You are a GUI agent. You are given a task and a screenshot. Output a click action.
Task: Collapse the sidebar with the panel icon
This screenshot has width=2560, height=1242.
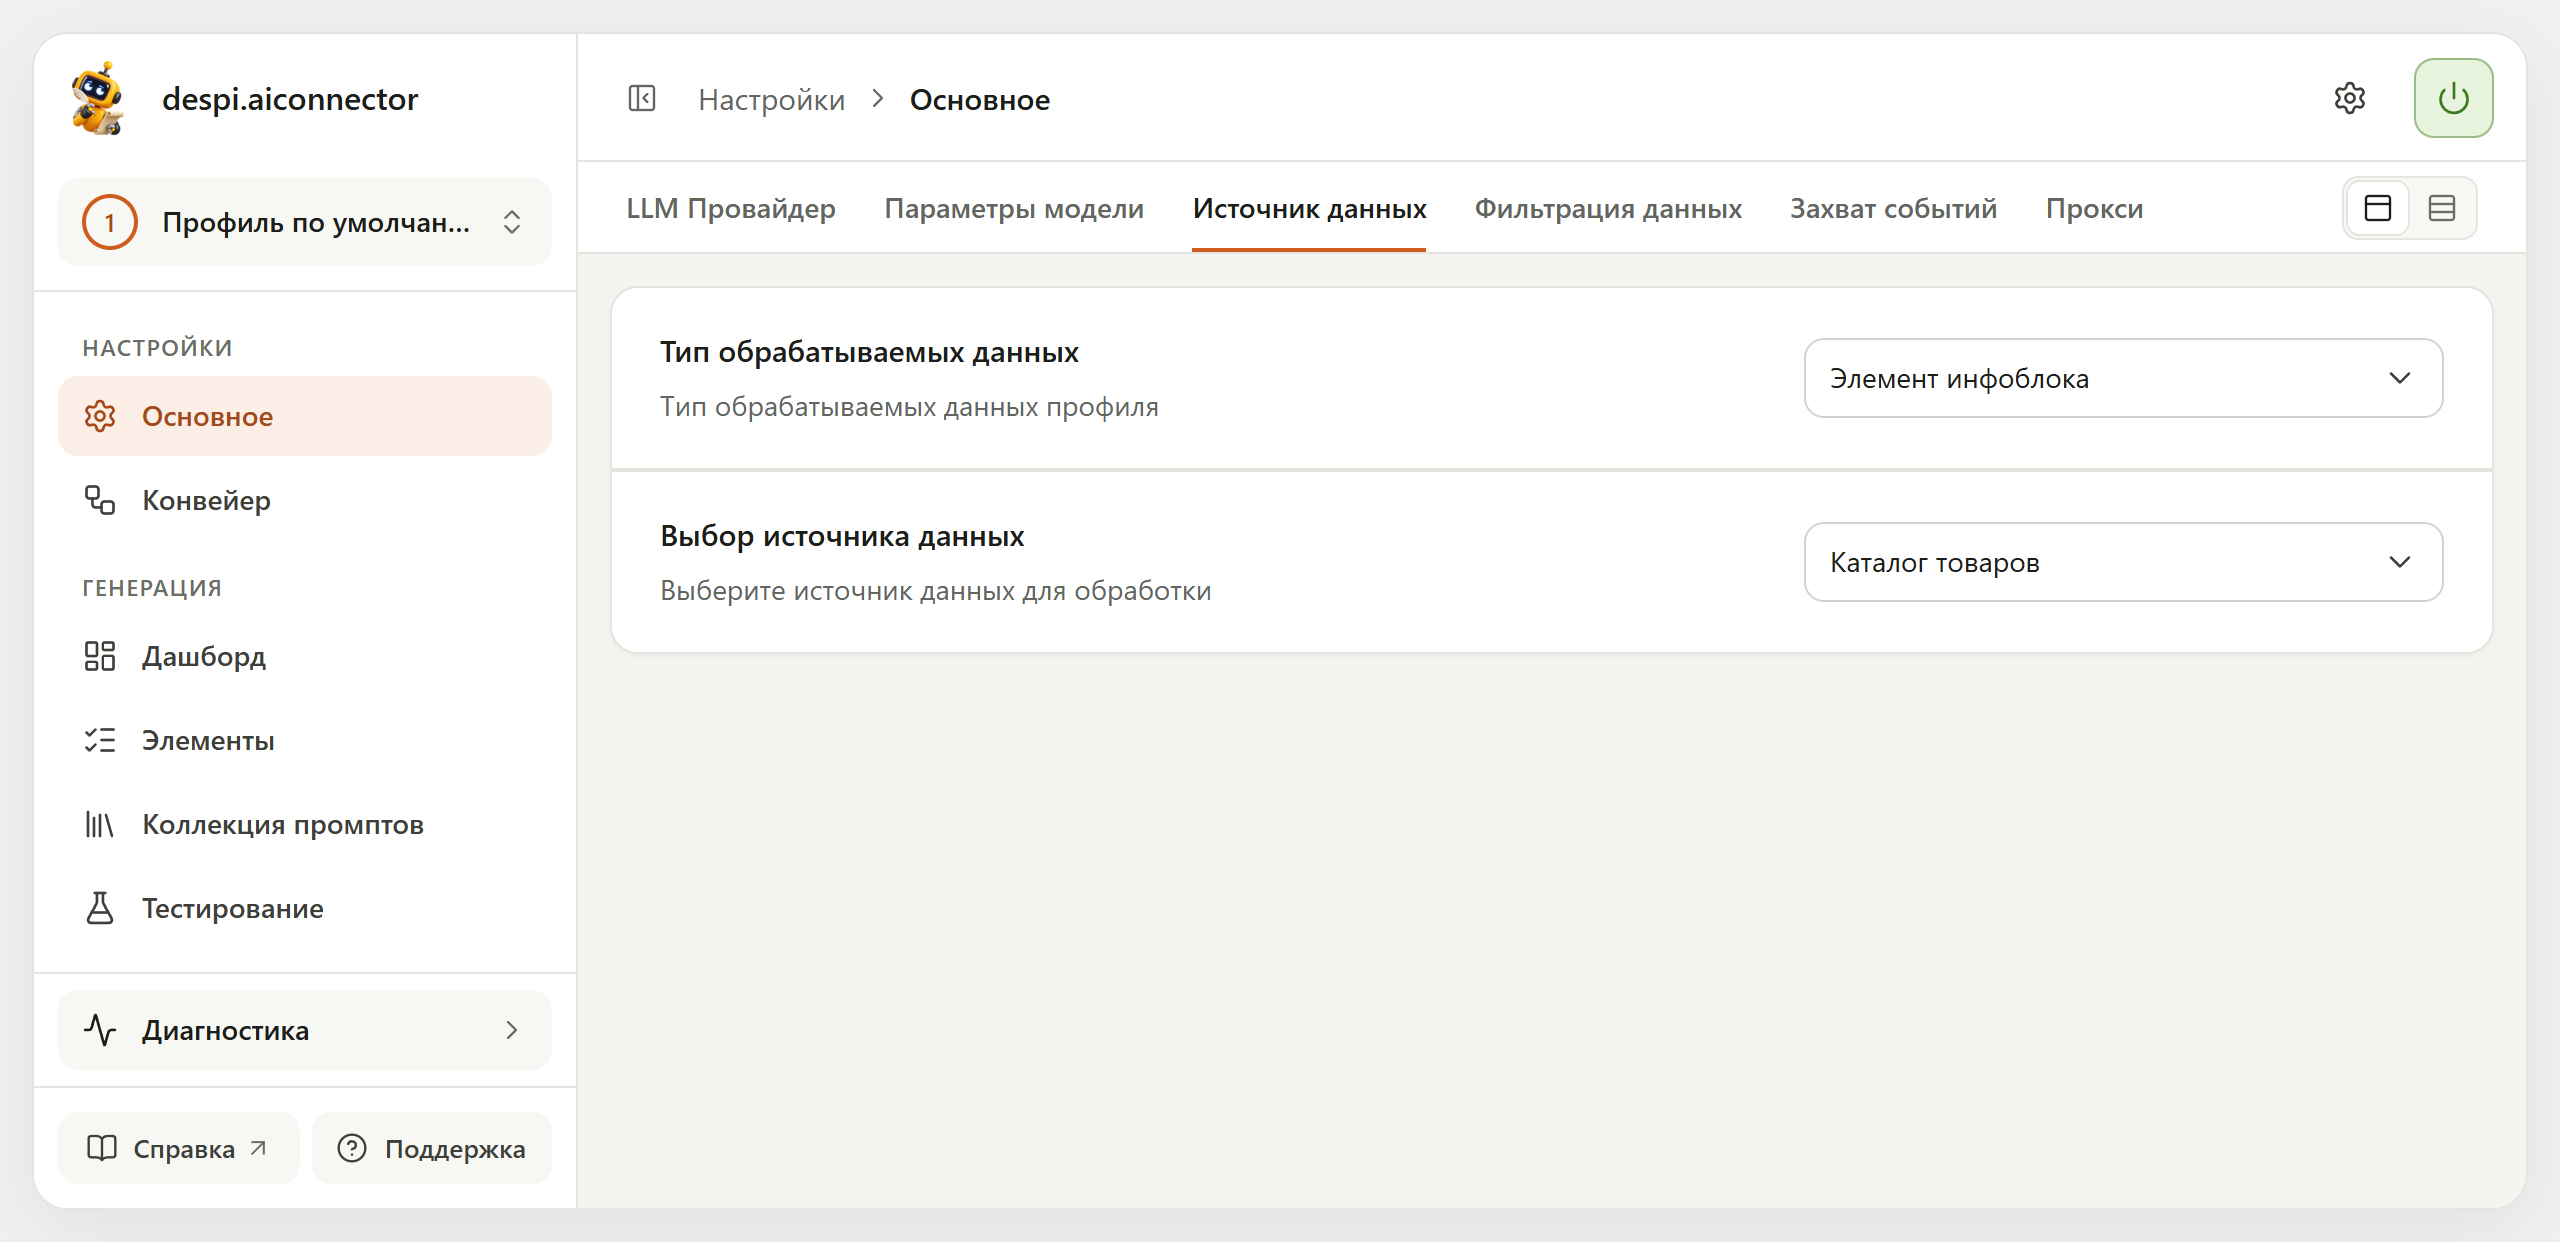click(642, 99)
